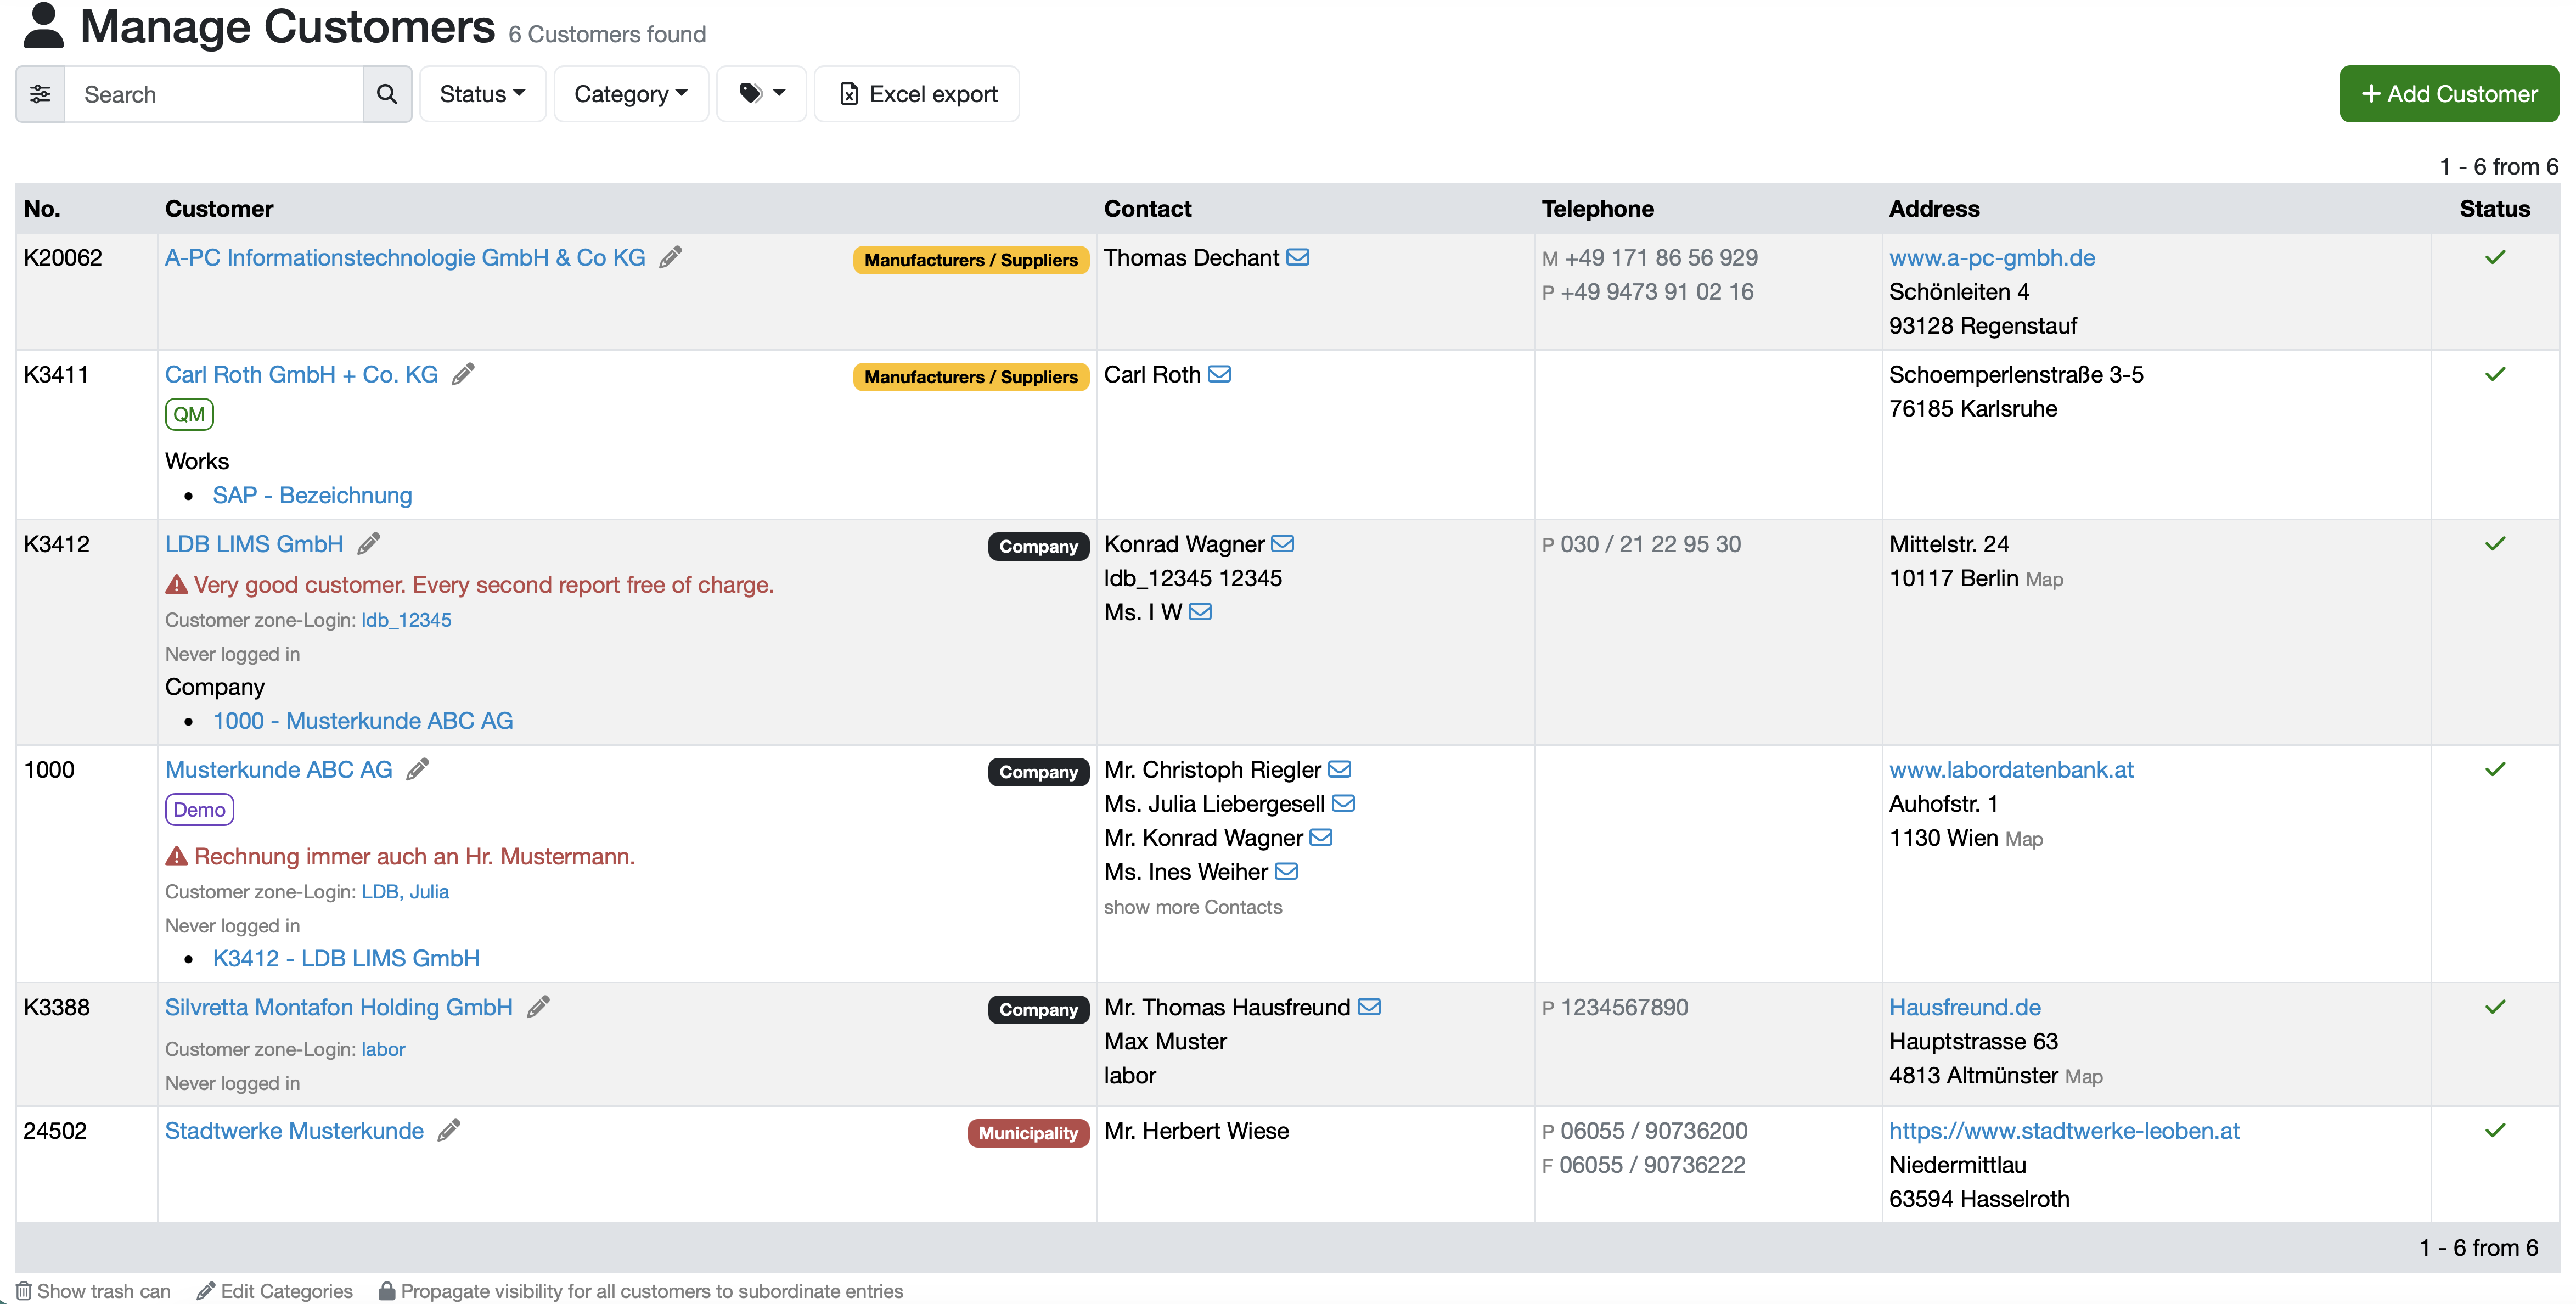Click the envelope icon next to Ms. Julia Liebergesell
2576x1304 pixels.
coord(1344,804)
